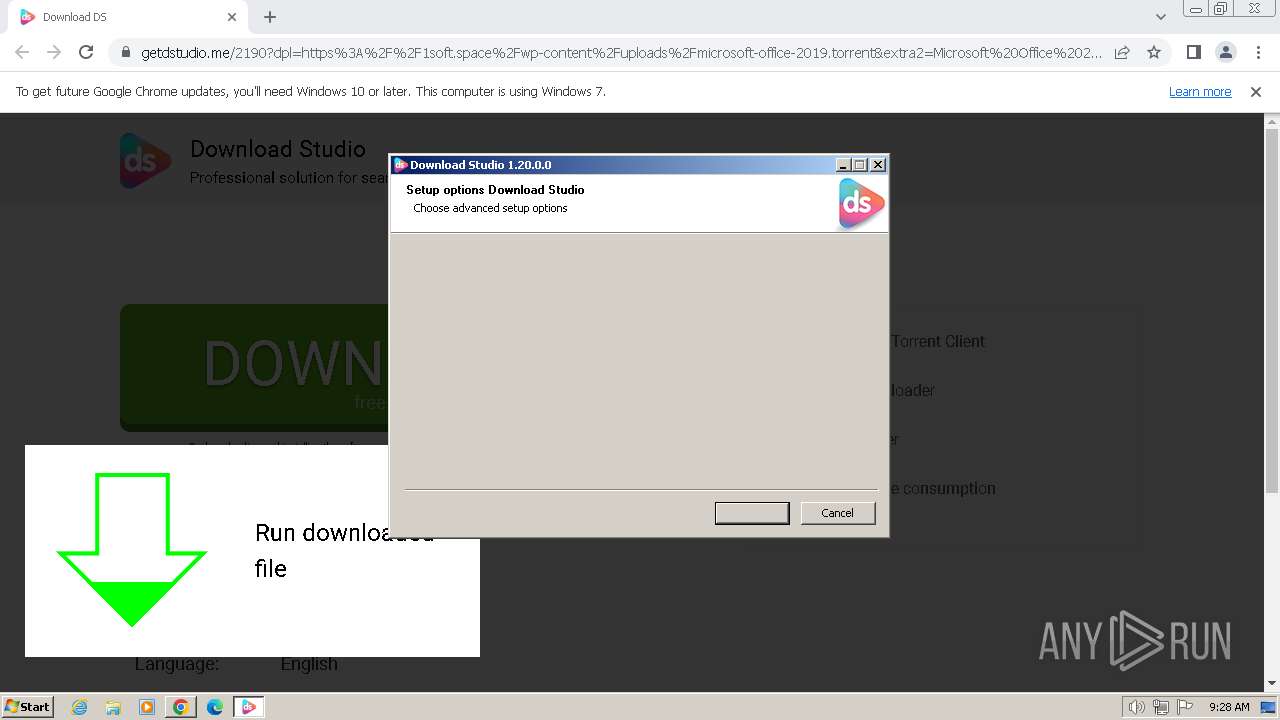This screenshot has height=720, width=1280.
Task: Switch to the Download DS tab
Action: click(125, 17)
